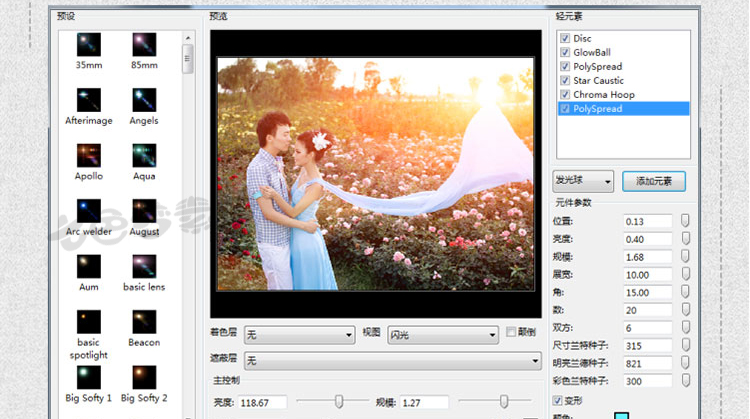Toggle the highlighted PolySpread checkbox

click(565, 109)
